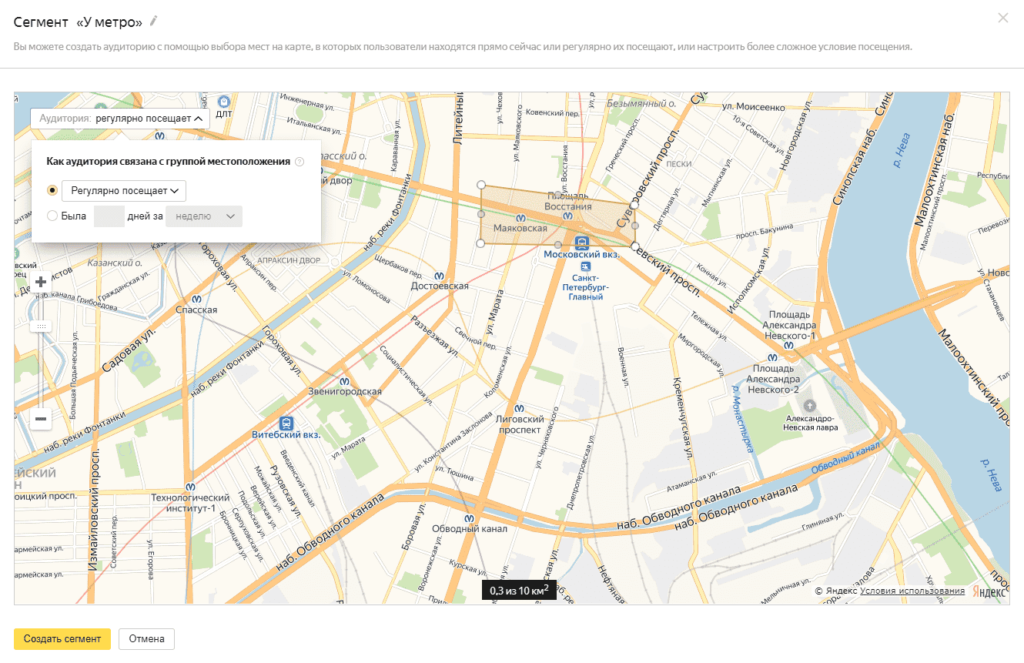Click the 'Обводный канал' station label
Screen dimensions: 1024x663
coord(470,529)
